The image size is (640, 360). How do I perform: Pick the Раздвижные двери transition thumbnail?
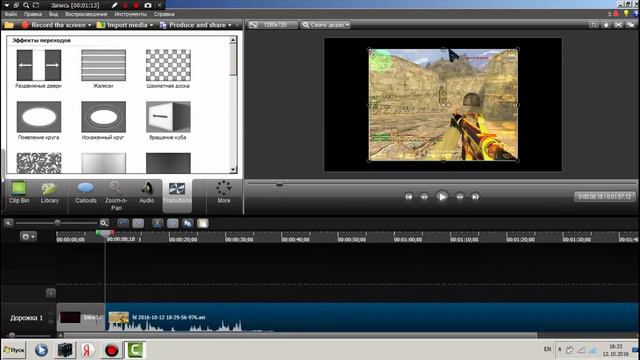pyautogui.click(x=39, y=65)
